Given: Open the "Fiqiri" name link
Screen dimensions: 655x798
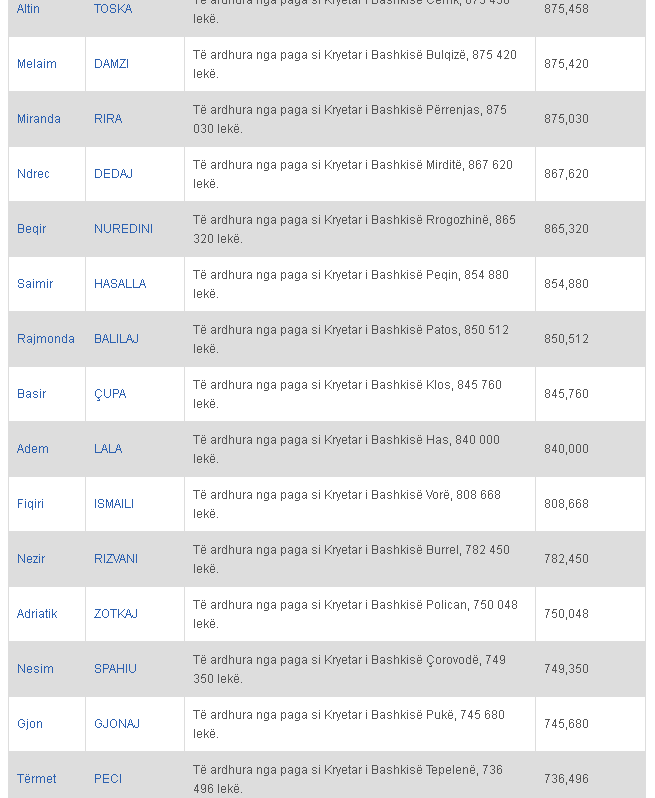Looking at the screenshot, I should [x=30, y=504].
